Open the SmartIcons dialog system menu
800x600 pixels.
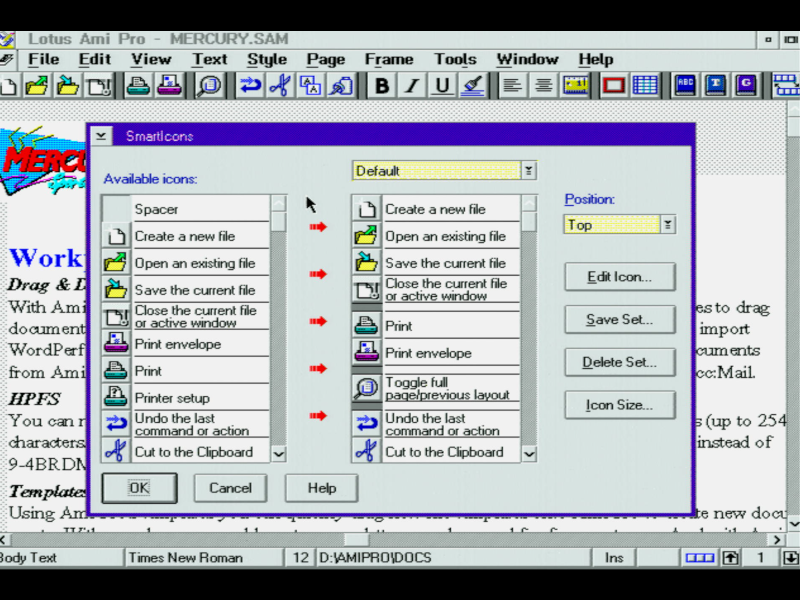pyautogui.click(x=101, y=136)
